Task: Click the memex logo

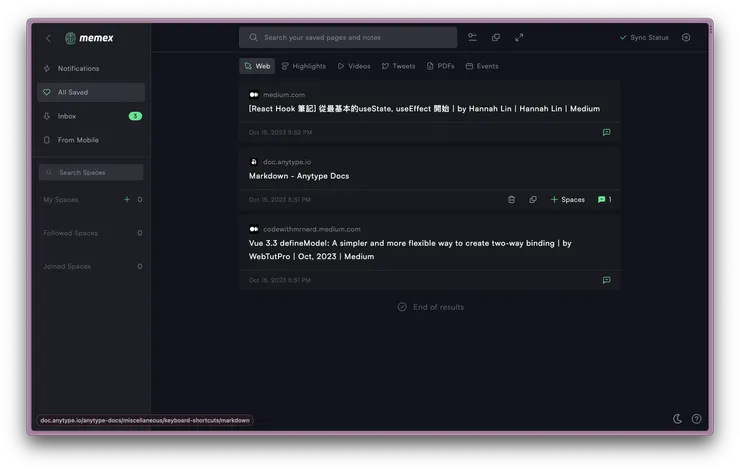Action: point(89,38)
